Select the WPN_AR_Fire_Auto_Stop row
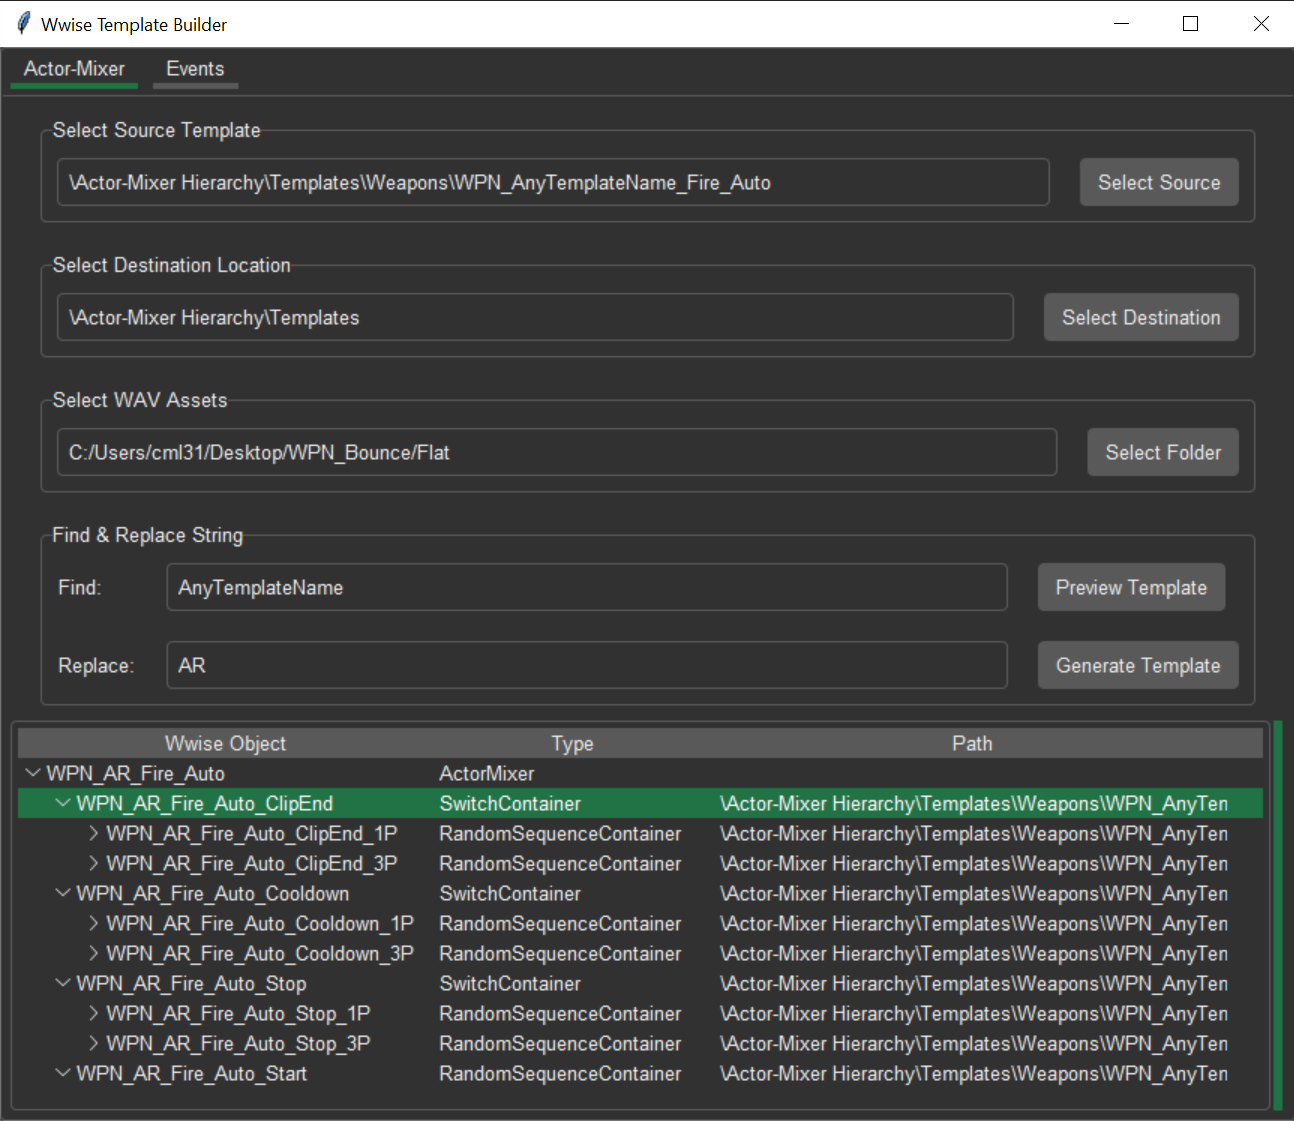The height and width of the screenshot is (1121, 1294). 640,983
